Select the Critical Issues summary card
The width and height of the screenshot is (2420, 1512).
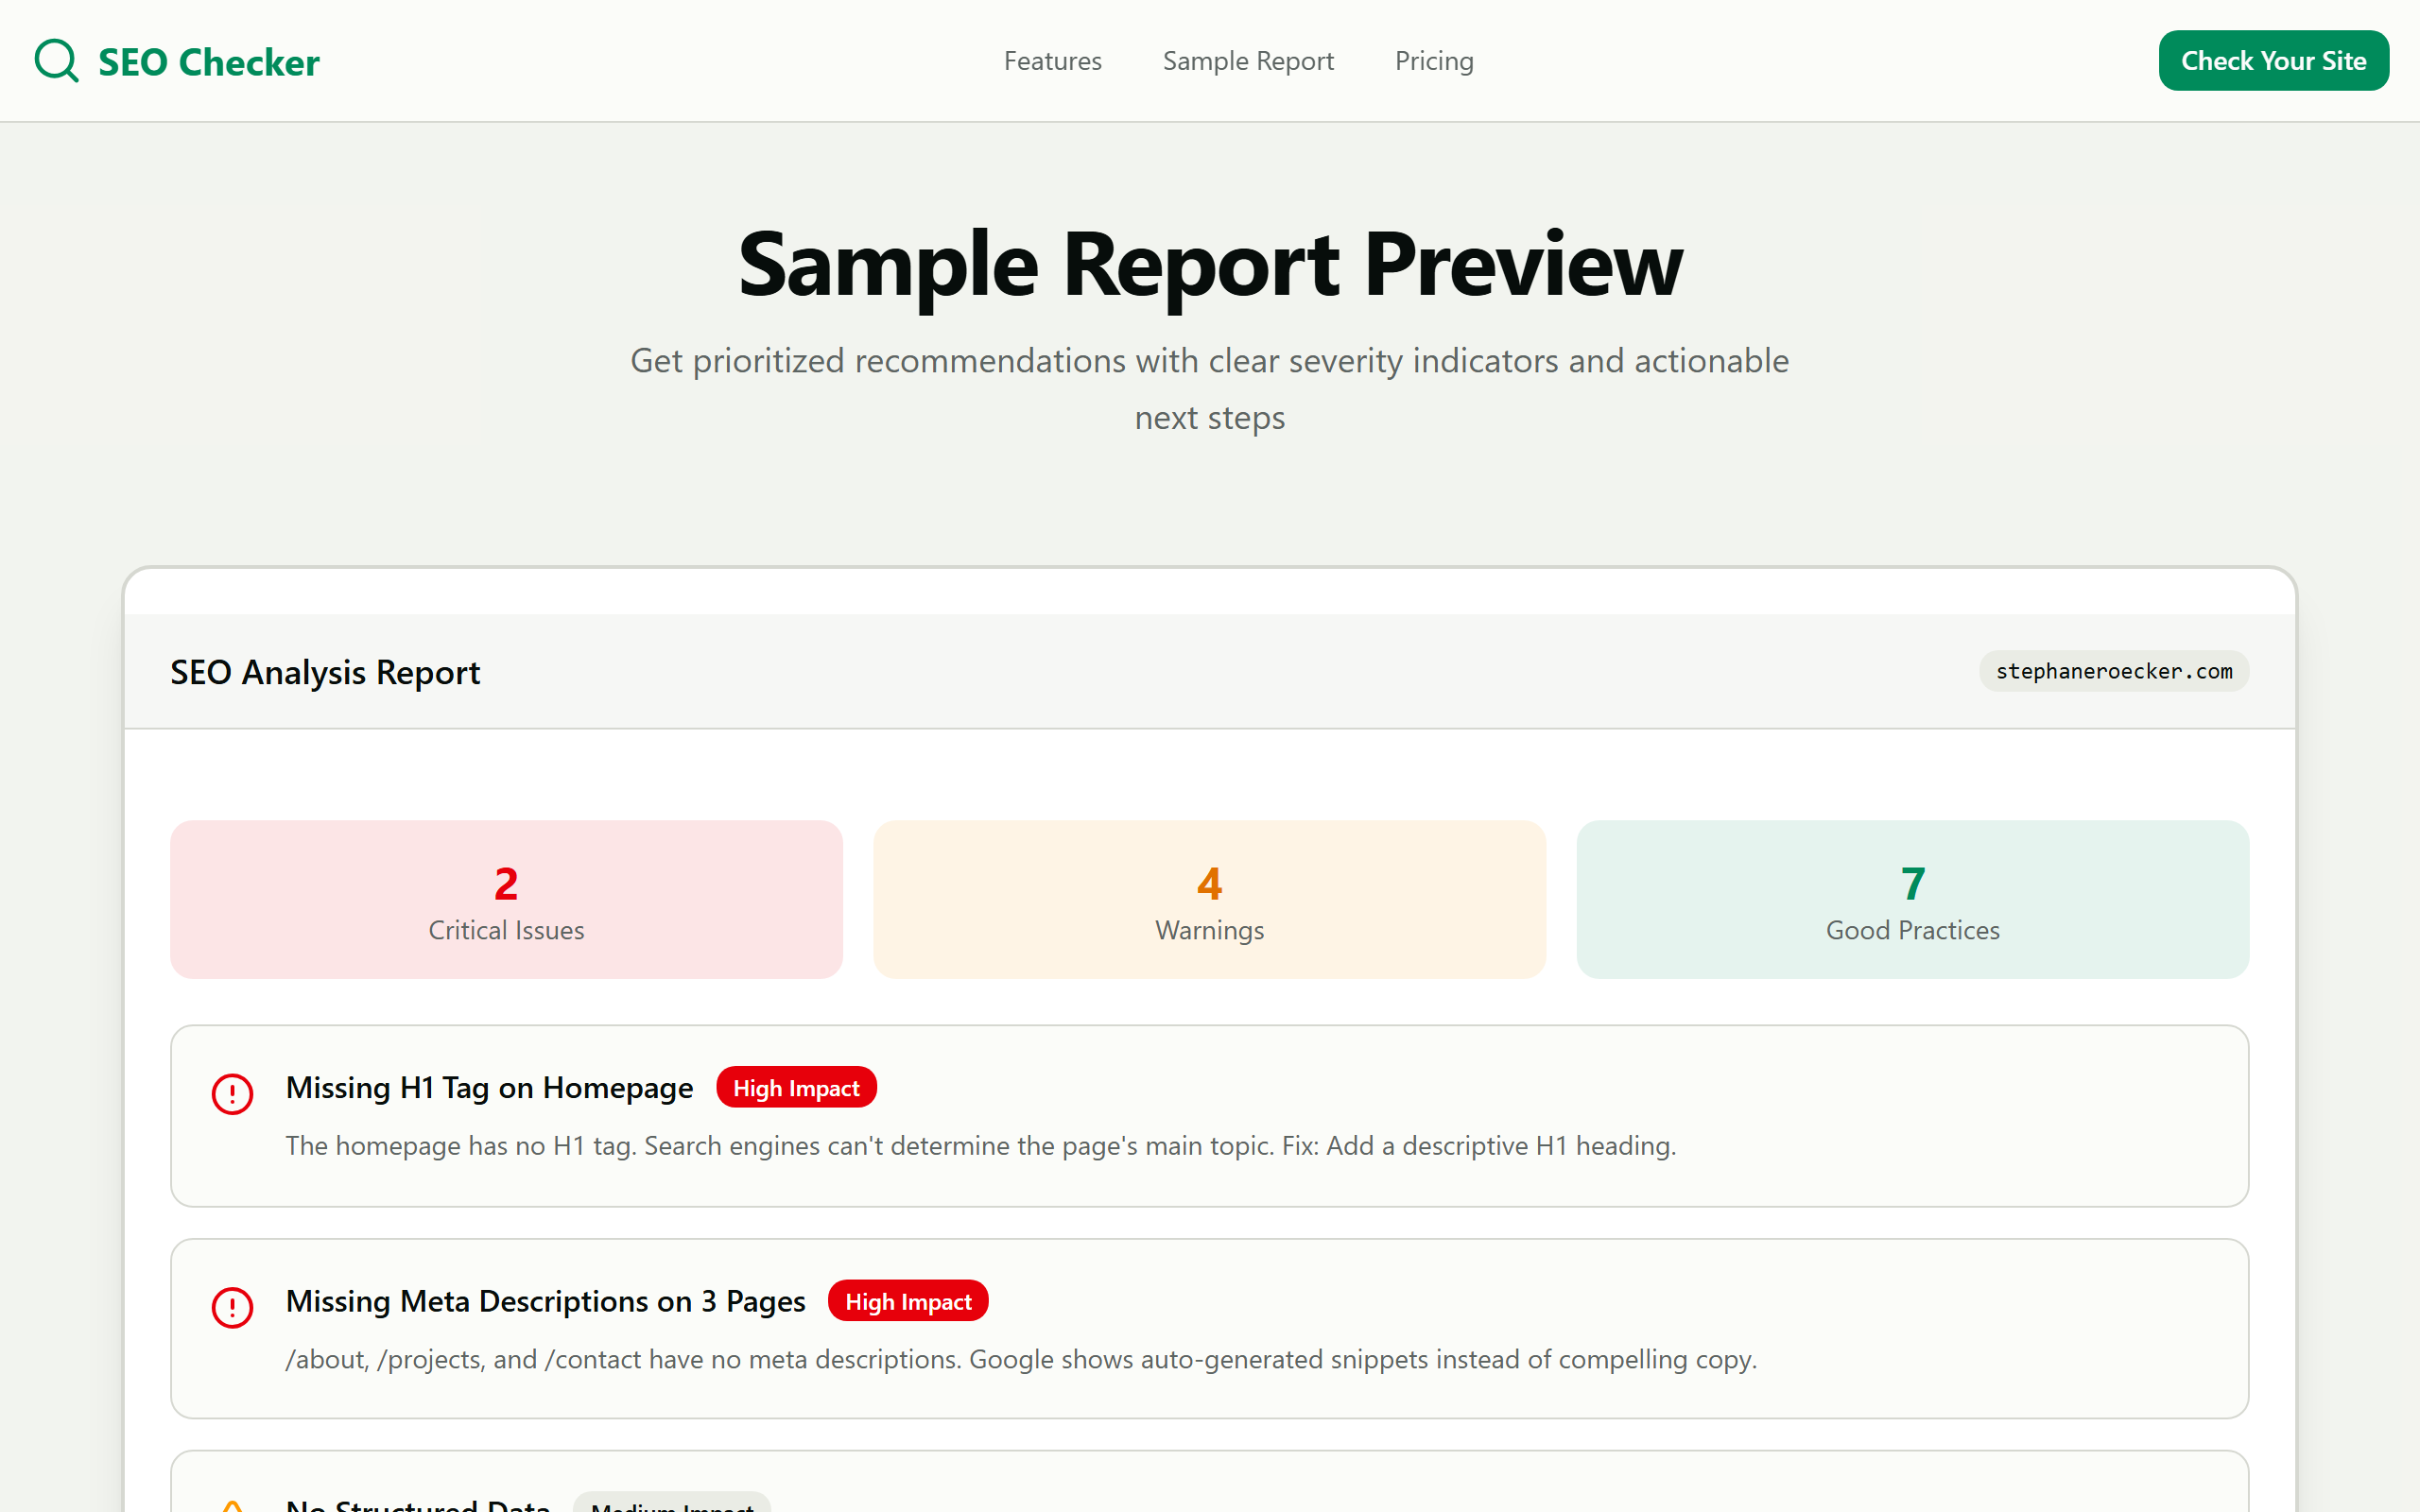pyautogui.click(x=505, y=899)
